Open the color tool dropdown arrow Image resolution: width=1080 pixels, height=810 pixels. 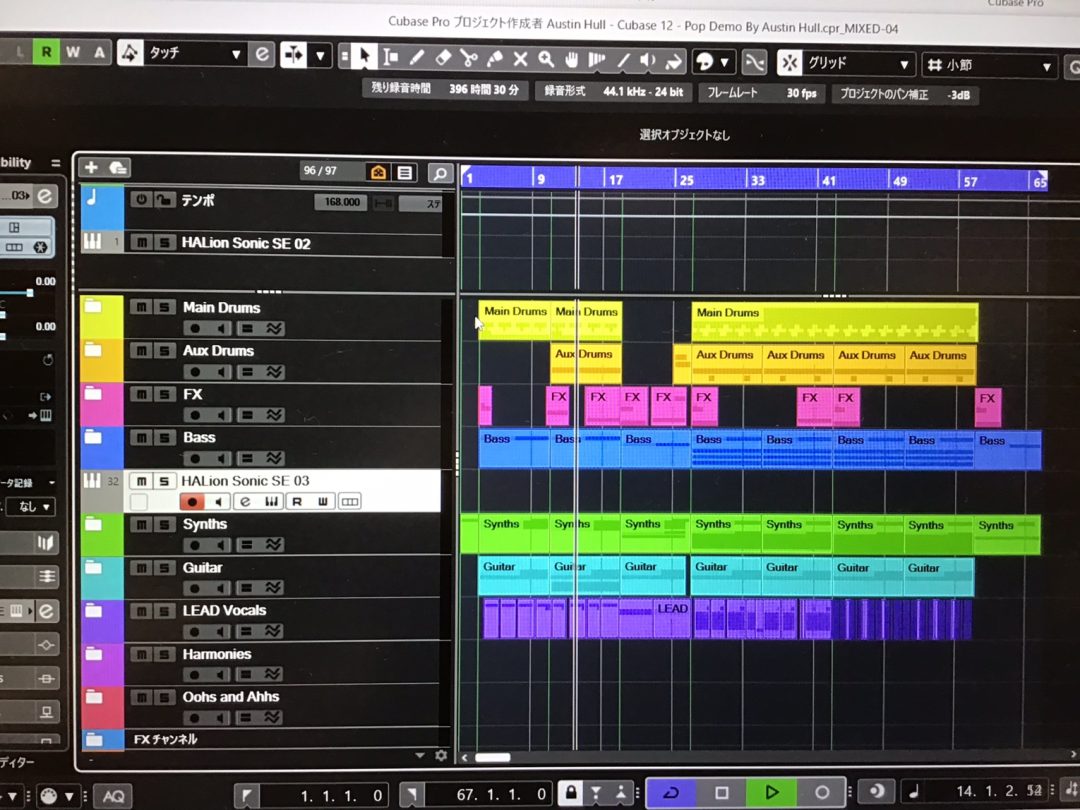(724, 63)
